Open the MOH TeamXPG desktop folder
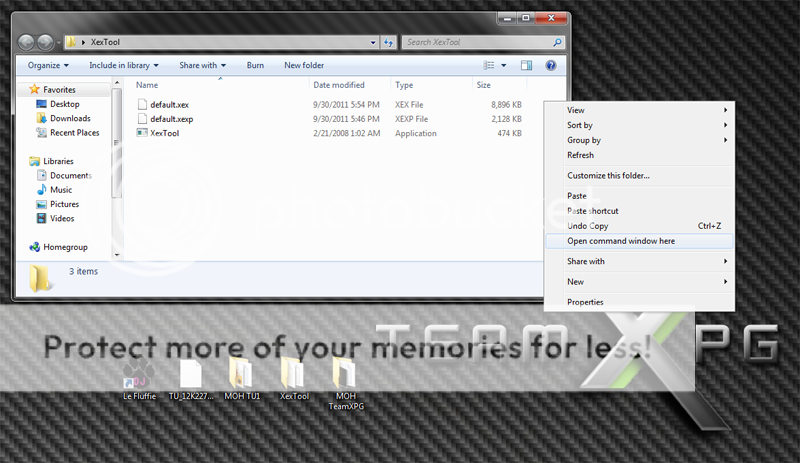Viewport: 800px width, 463px height. [343, 374]
